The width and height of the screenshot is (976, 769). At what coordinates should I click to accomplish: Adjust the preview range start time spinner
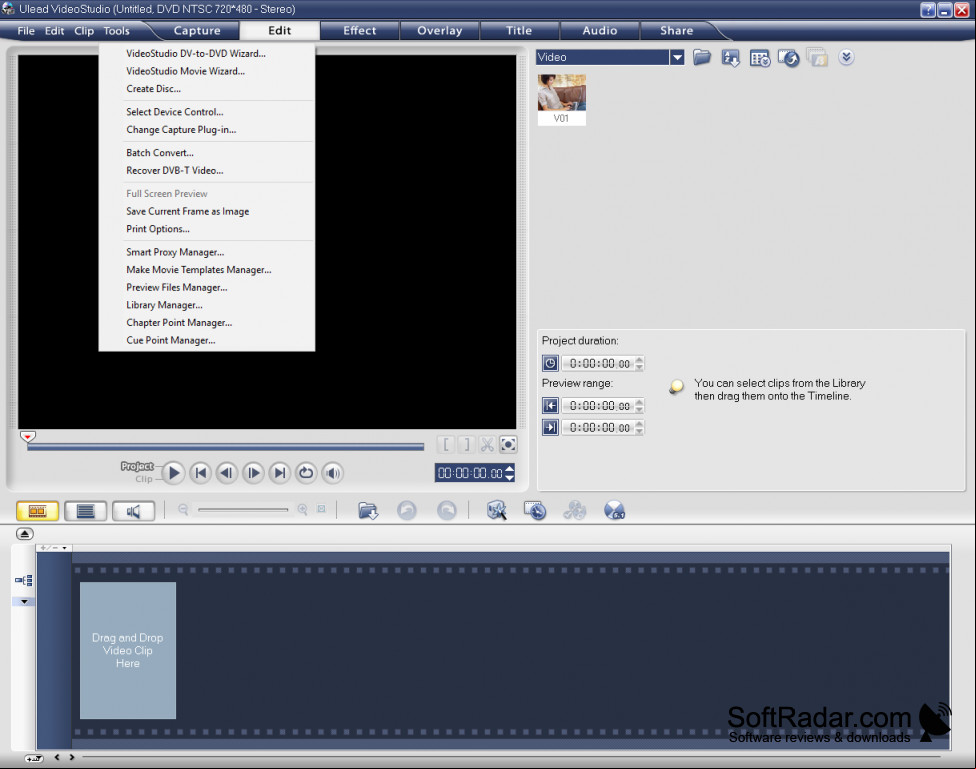click(639, 405)
